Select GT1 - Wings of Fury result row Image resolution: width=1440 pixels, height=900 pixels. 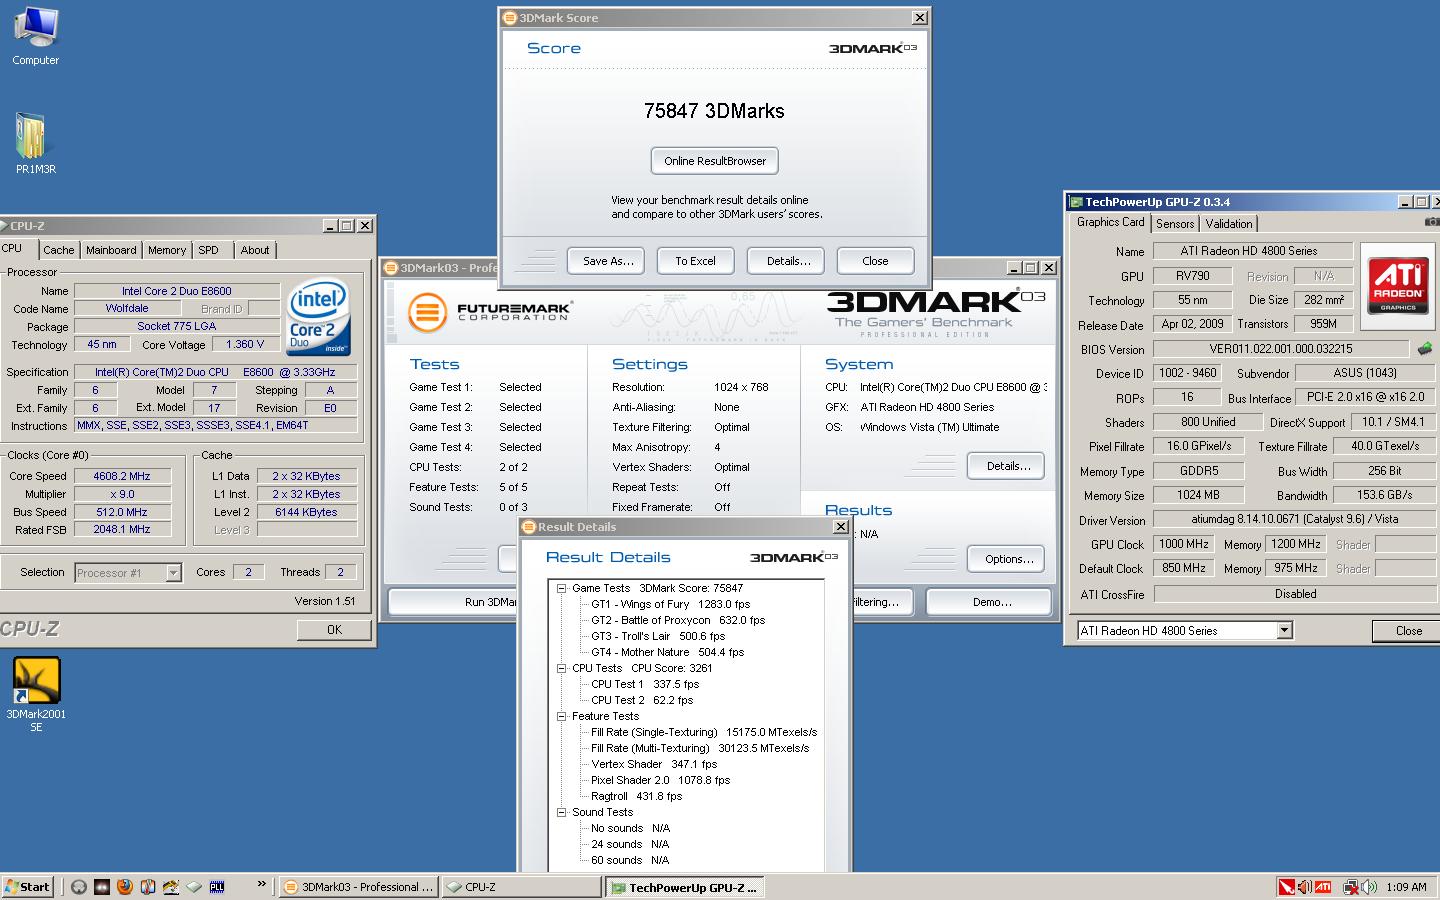click(x=670, y=604)
